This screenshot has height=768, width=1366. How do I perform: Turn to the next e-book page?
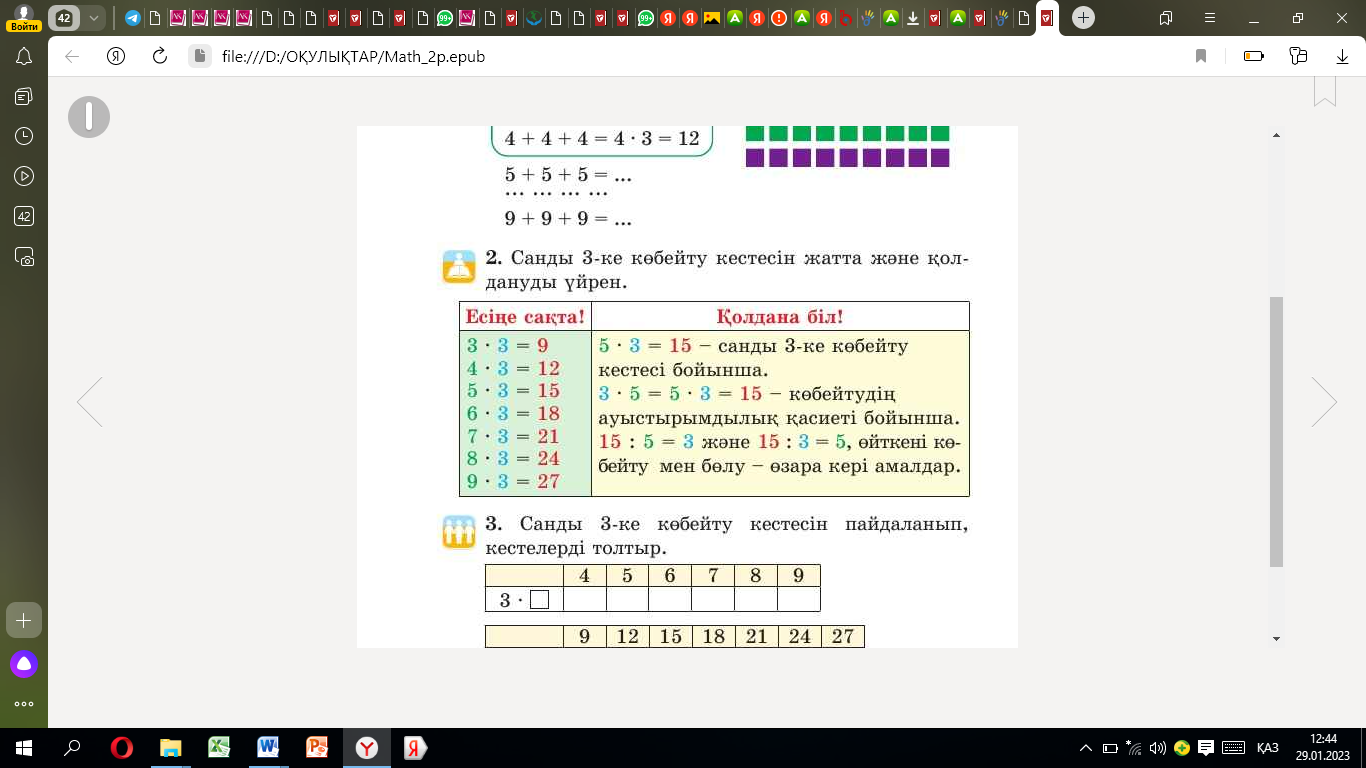tap(1324, 402)
